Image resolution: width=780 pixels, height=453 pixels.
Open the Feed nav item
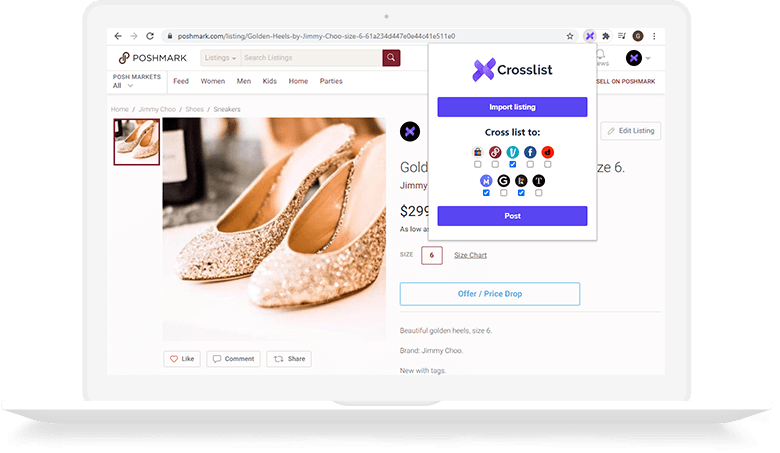181,81
